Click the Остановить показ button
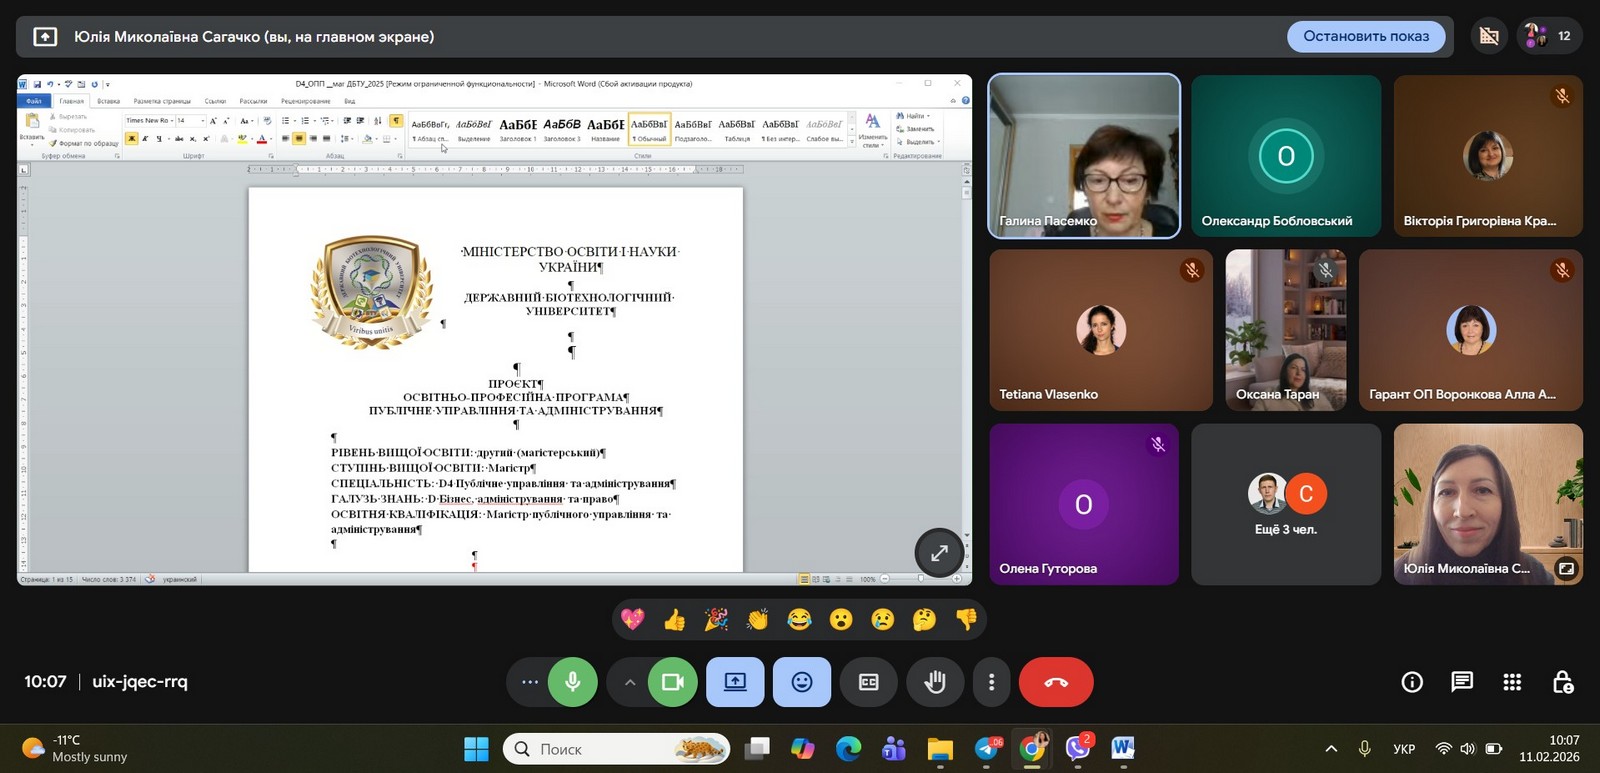The image size is (1600, 773). pos(1366,36)
